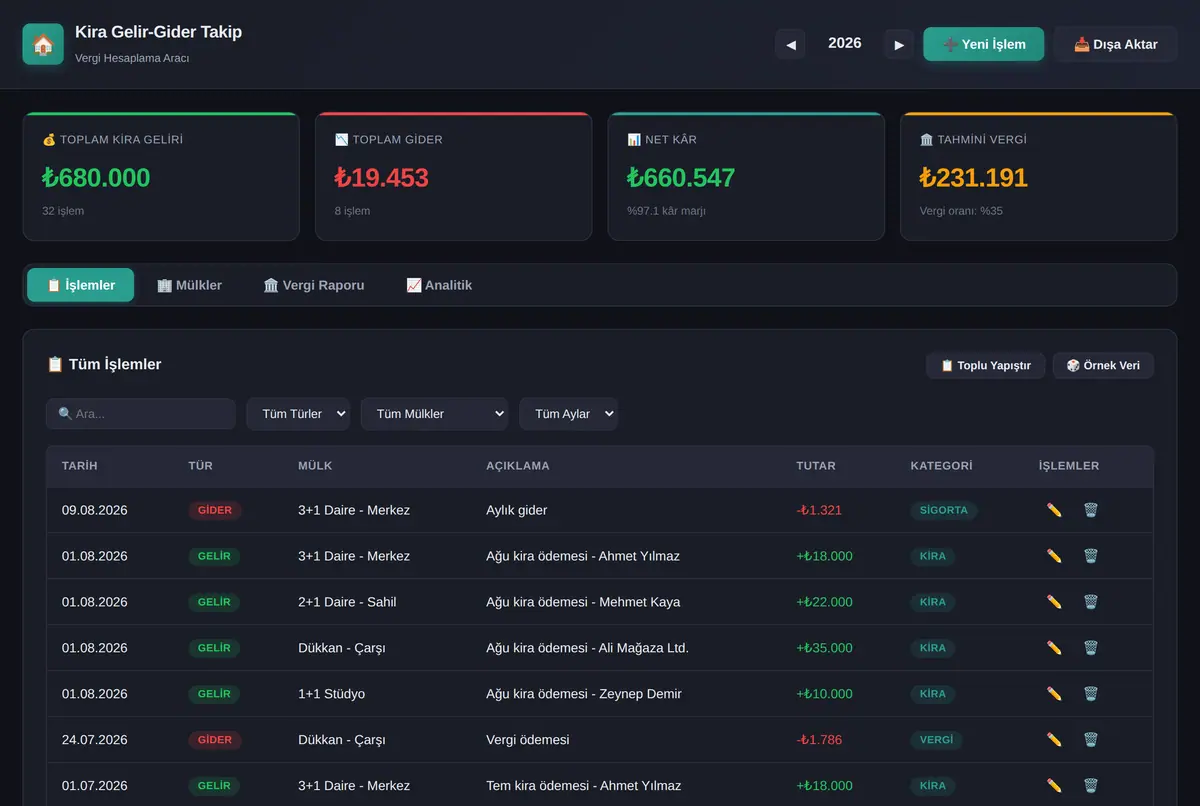
Task: Click the KATEGORİ column header
Action: point(941,466)
